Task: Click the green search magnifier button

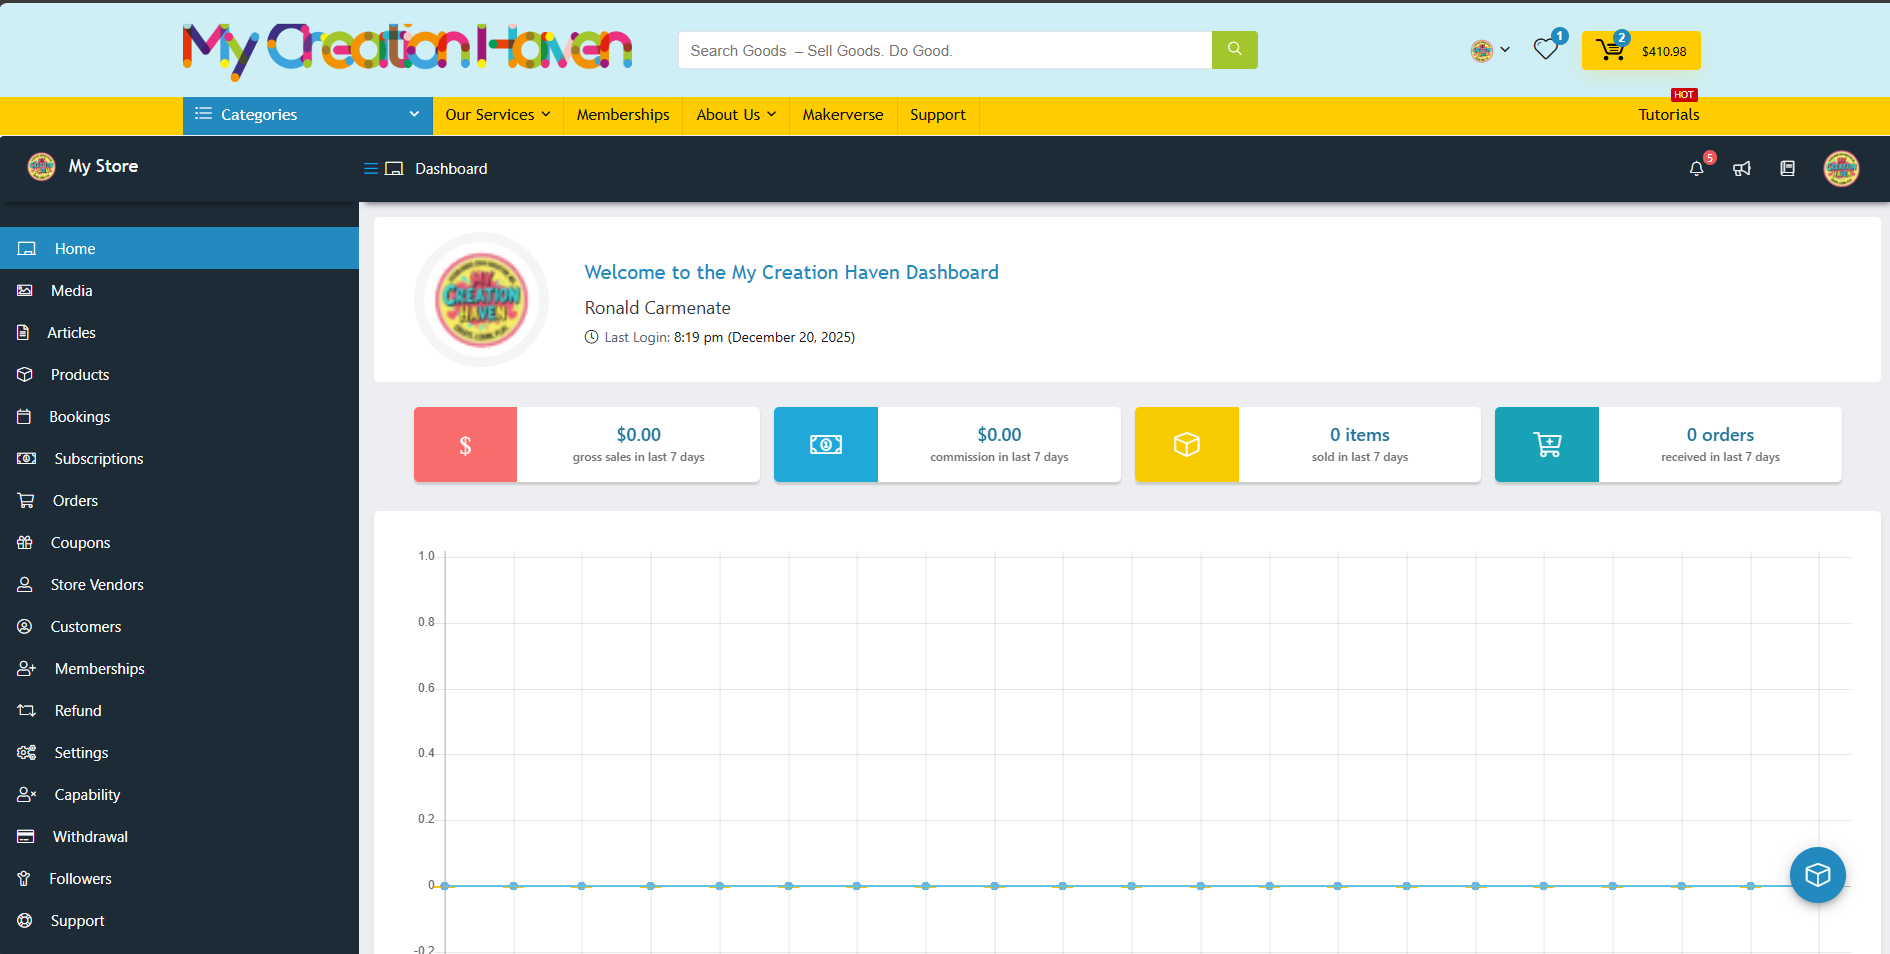Action: tap(1234, 50)
